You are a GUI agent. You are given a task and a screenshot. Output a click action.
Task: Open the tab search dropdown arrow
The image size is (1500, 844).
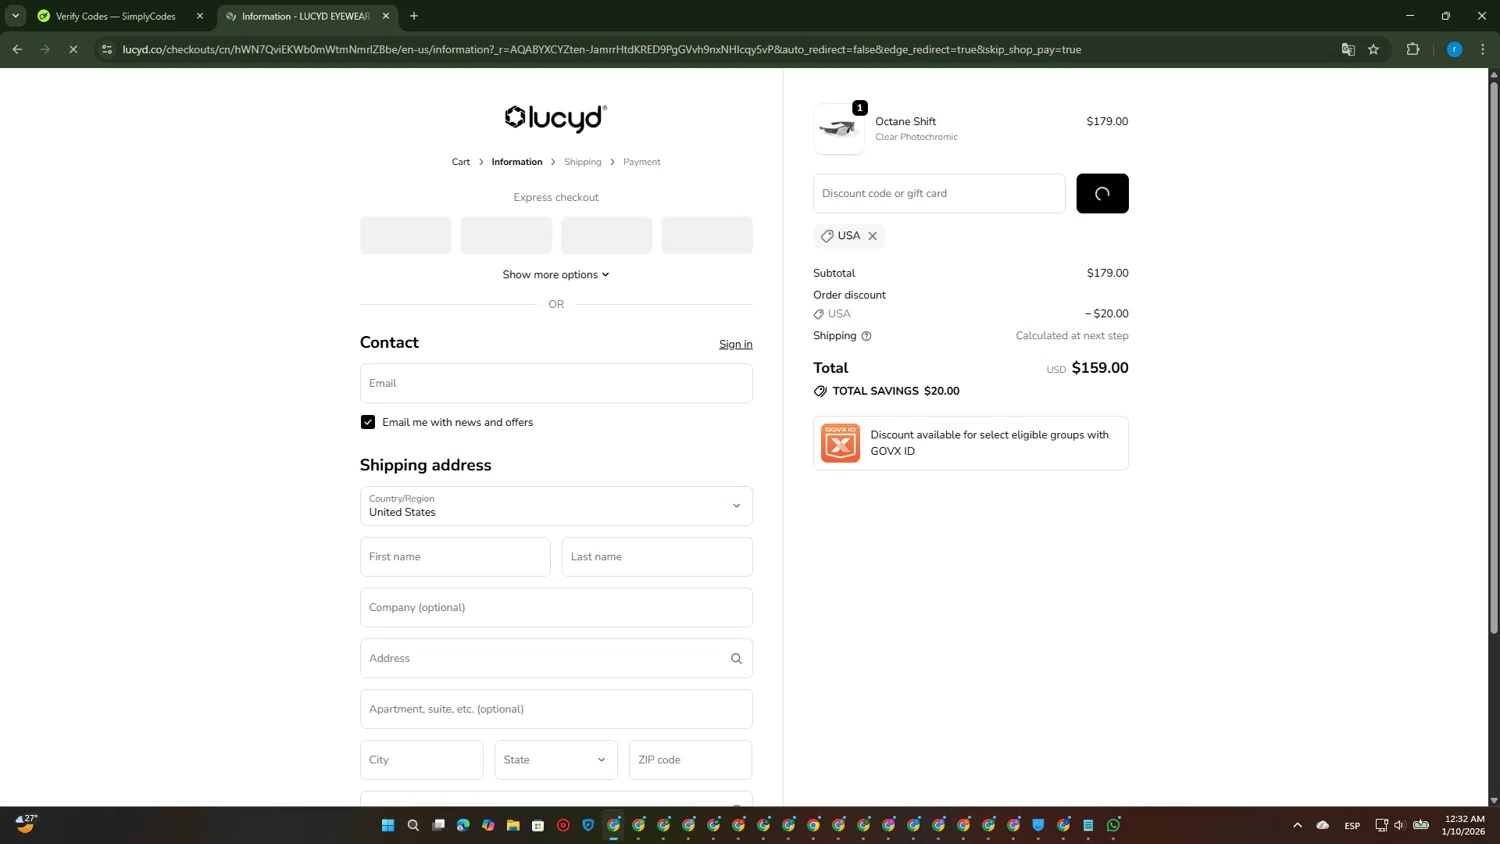pyautogui.click(x=15, y=16)
